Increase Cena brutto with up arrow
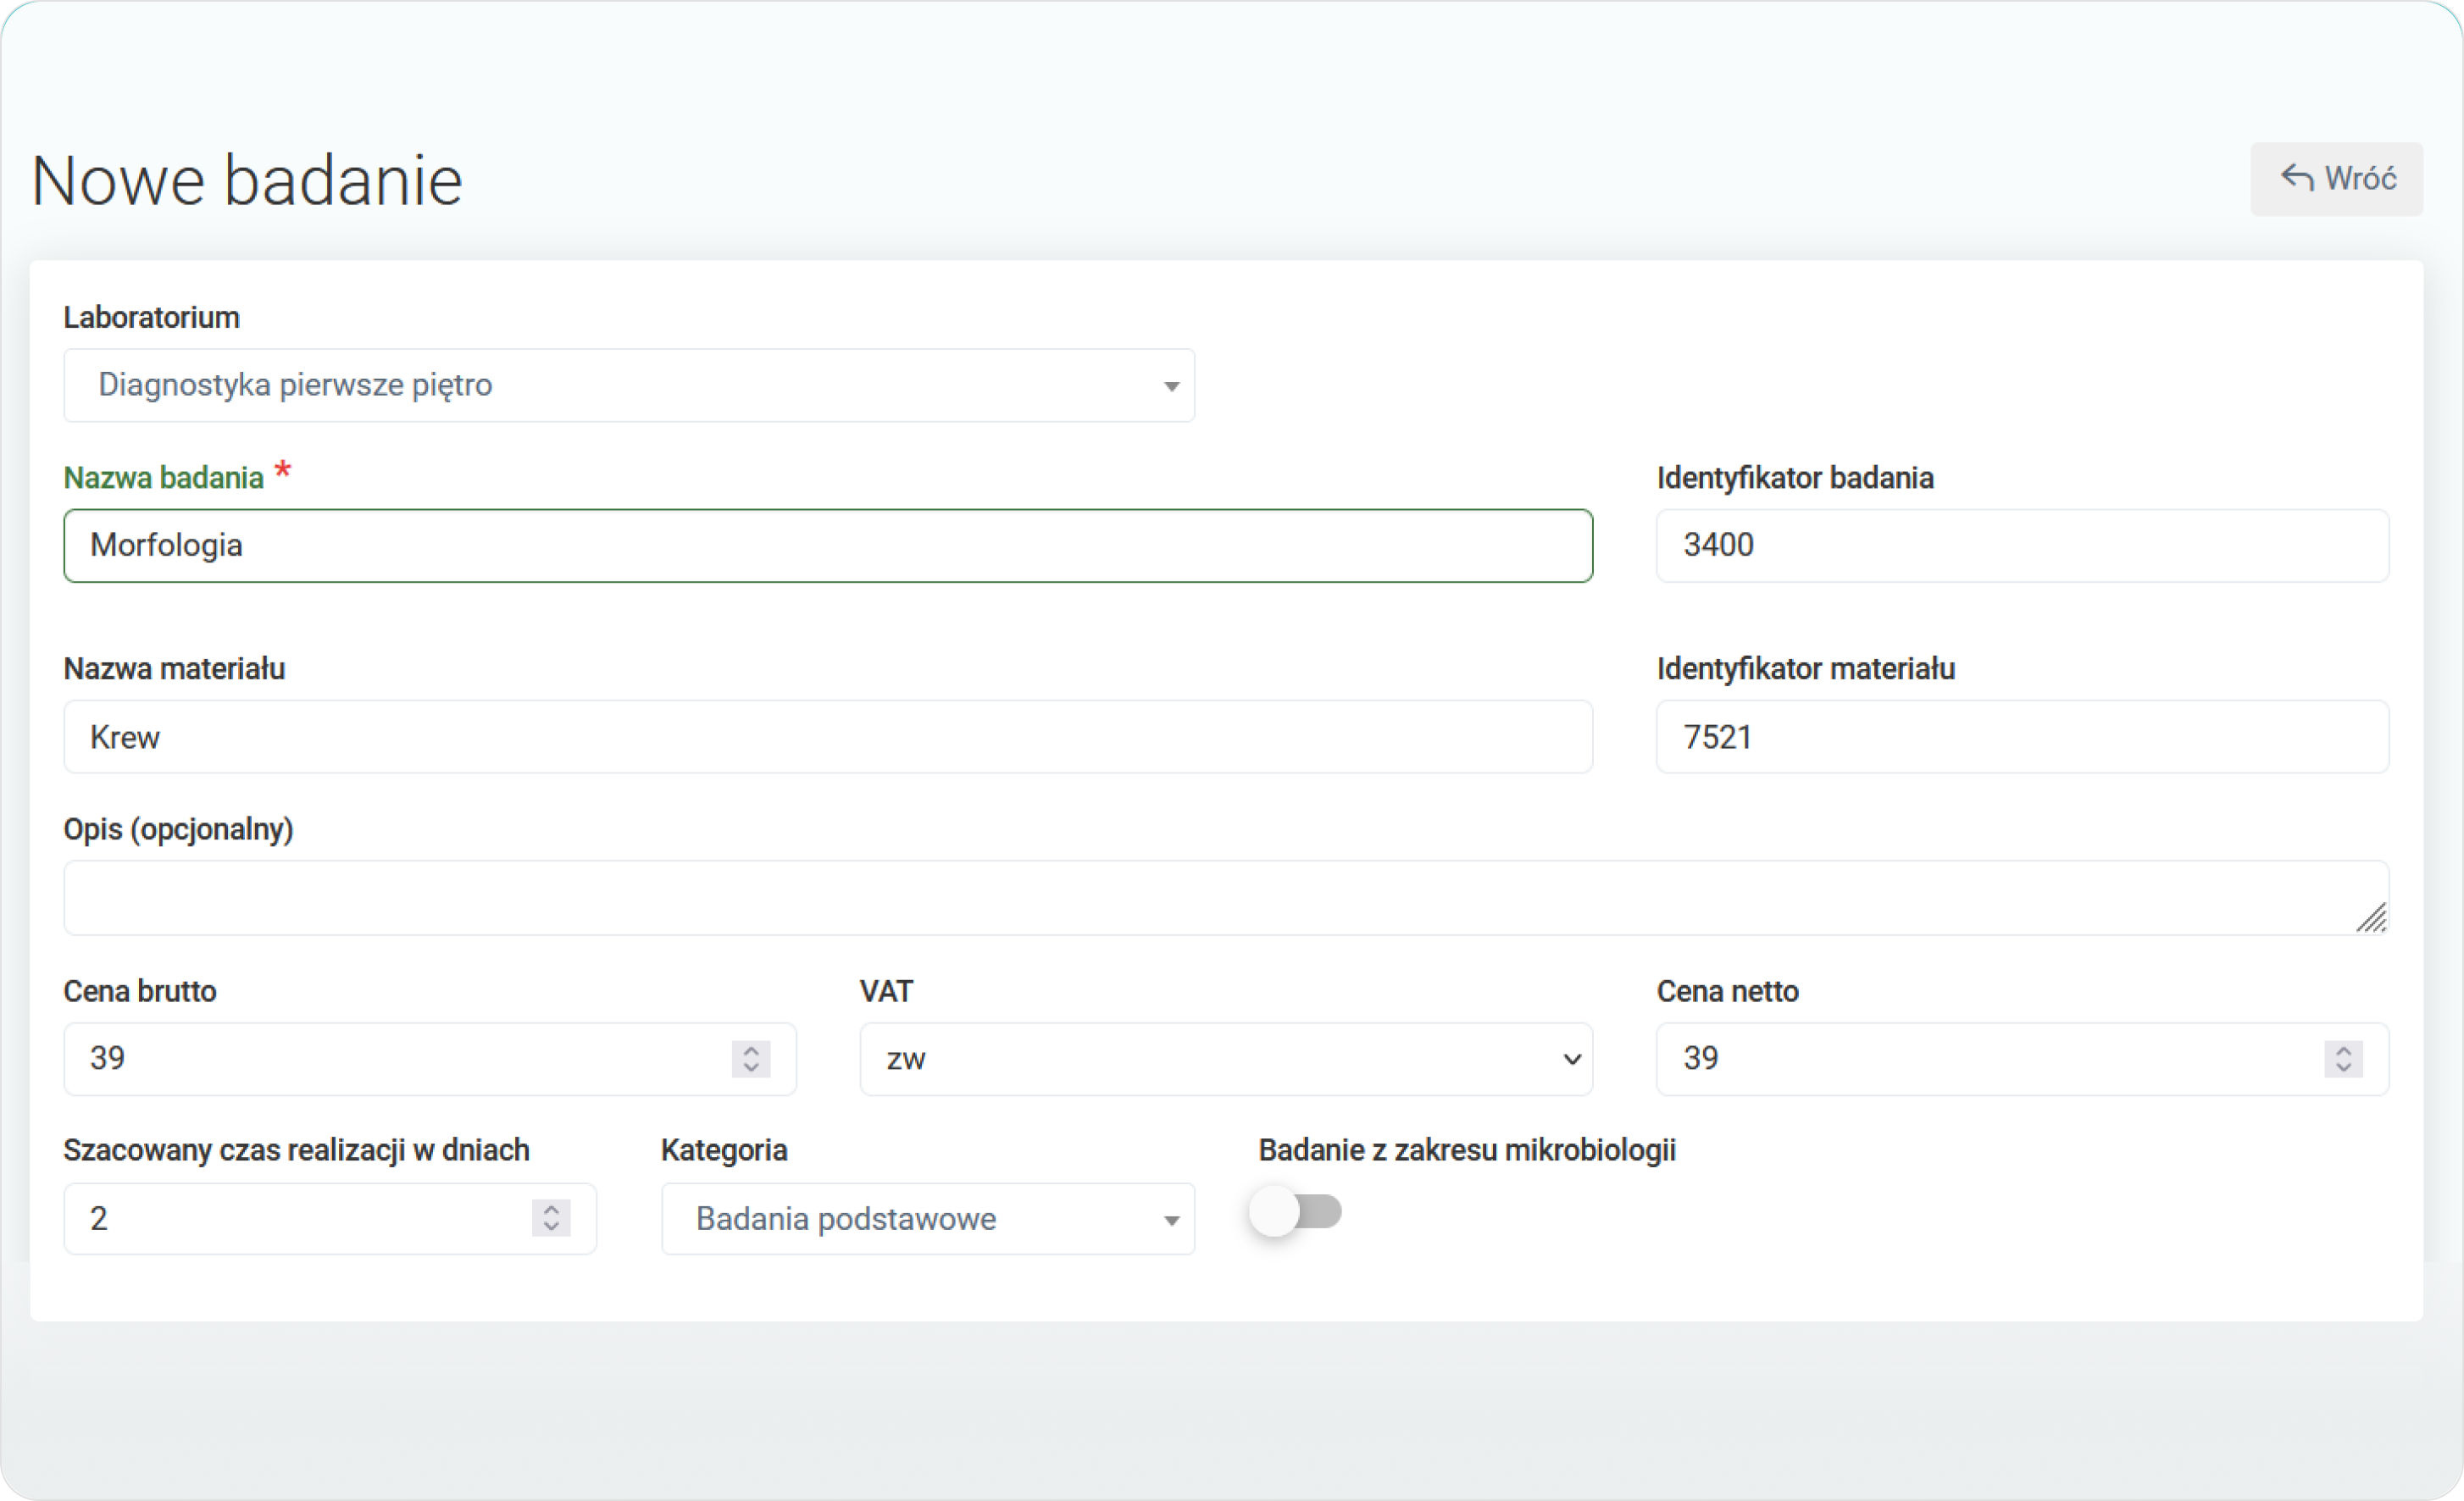This screenshot has height=1501, width=2464. (751, 1049)
